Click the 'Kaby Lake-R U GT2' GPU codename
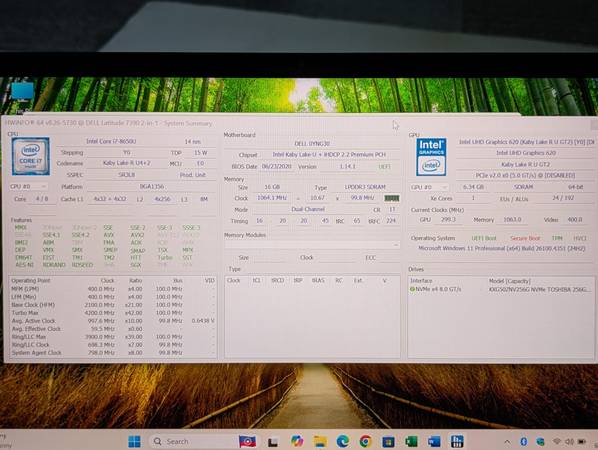 (525, 164)
